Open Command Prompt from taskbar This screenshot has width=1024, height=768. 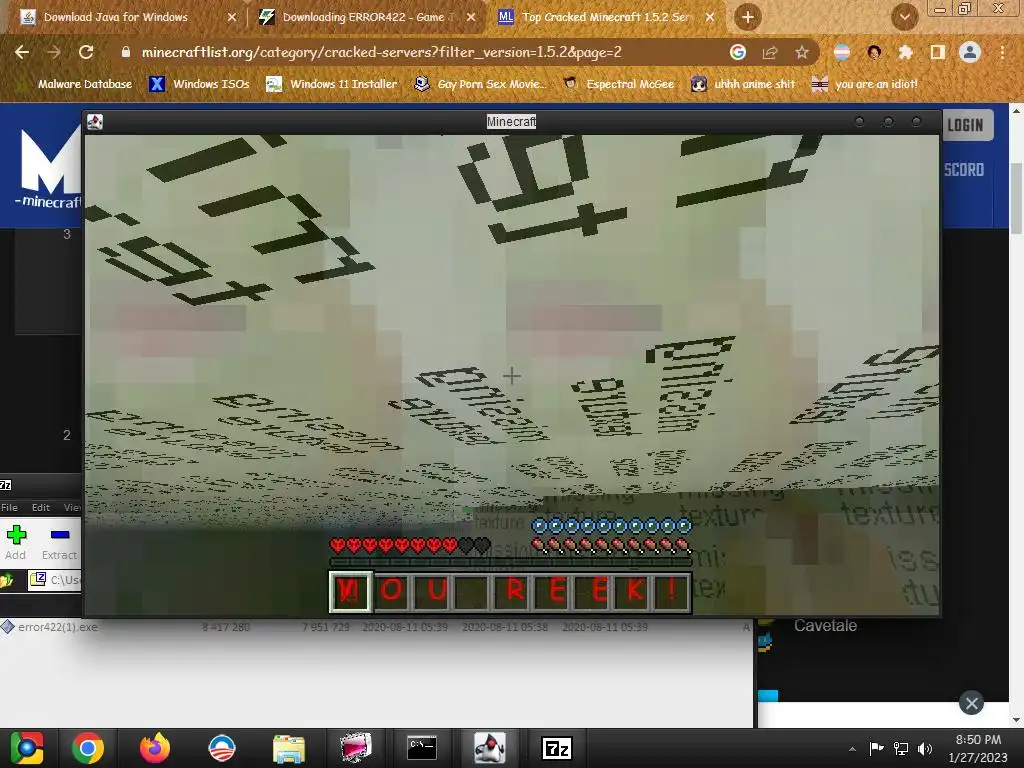[x=422, y=748]
